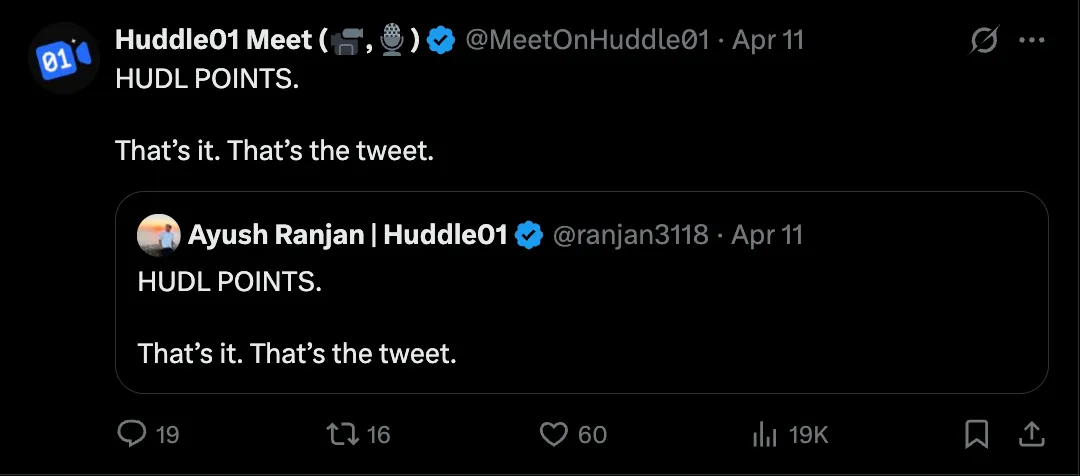
Task: Open the three-dot more options menu
Action: pos(1032,41)
